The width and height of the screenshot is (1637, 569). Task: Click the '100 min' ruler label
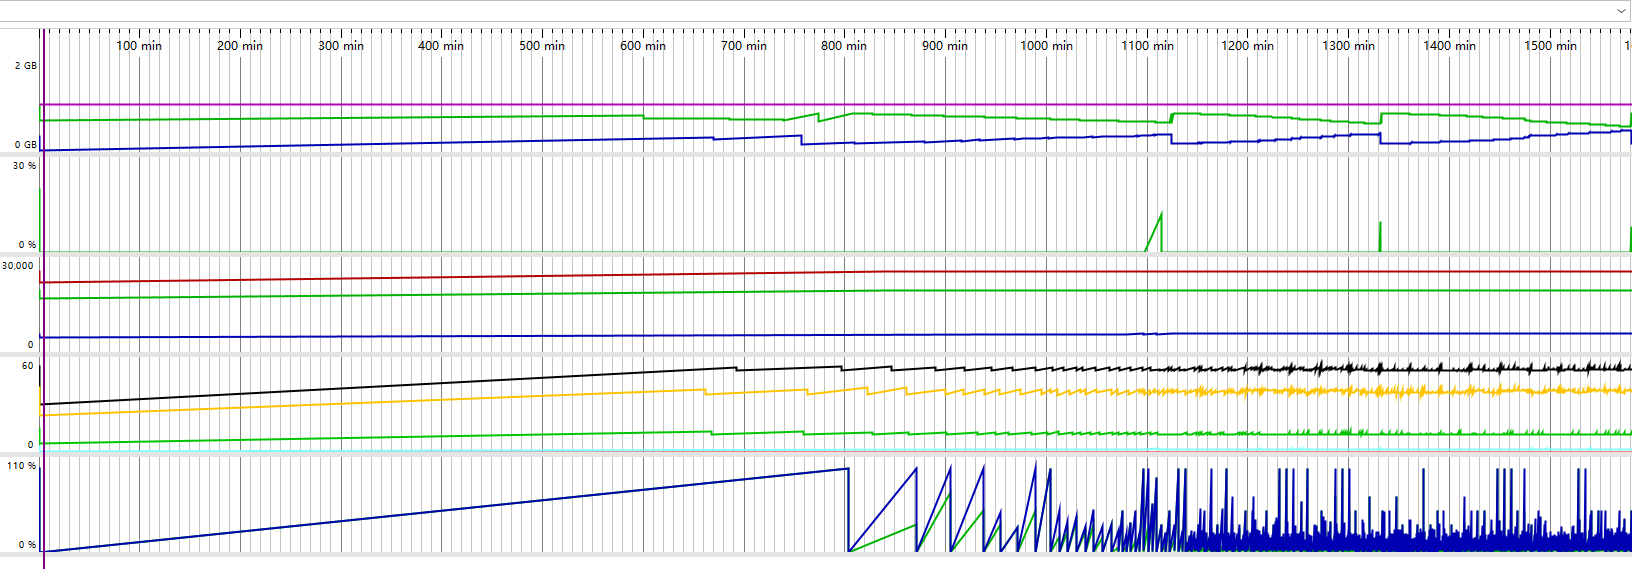139,46
